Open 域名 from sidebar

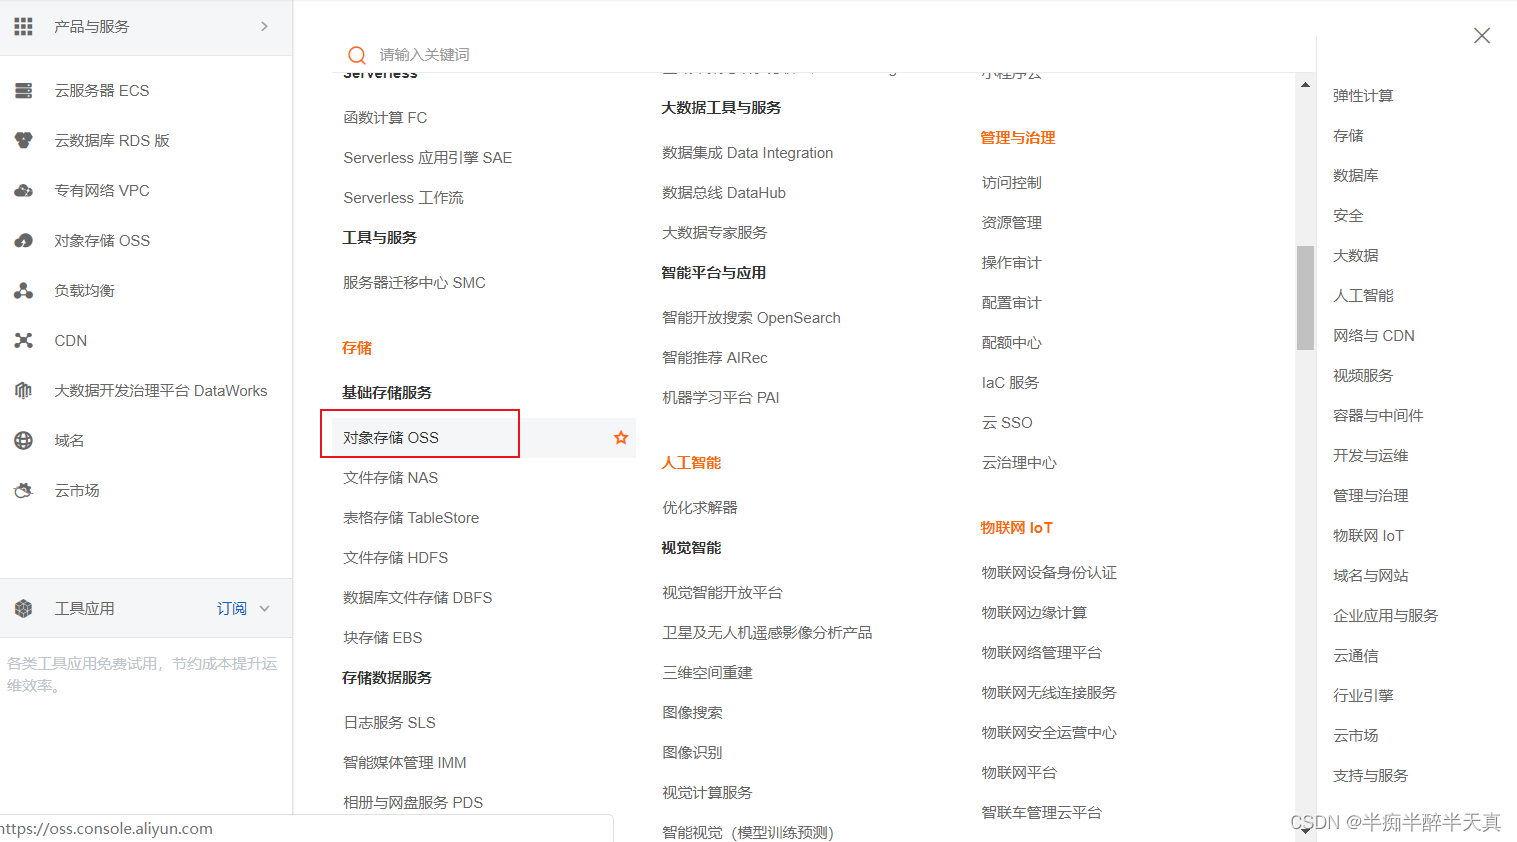[69, 440]
